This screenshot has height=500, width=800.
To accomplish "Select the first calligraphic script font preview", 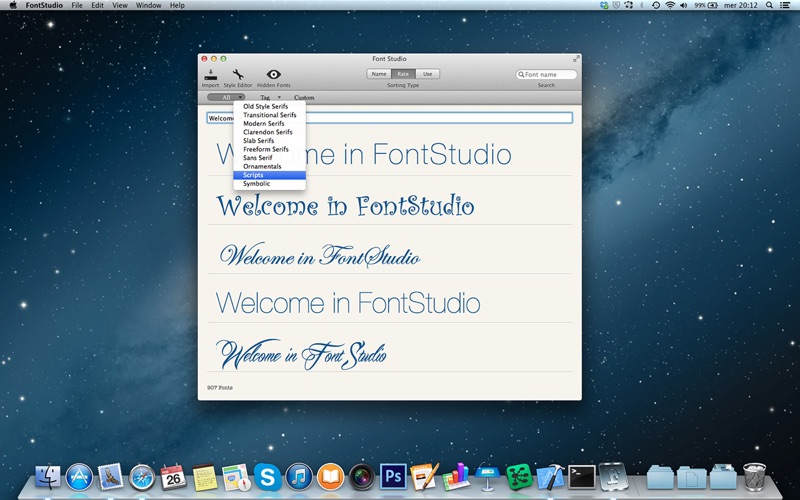I will (320, 255).
